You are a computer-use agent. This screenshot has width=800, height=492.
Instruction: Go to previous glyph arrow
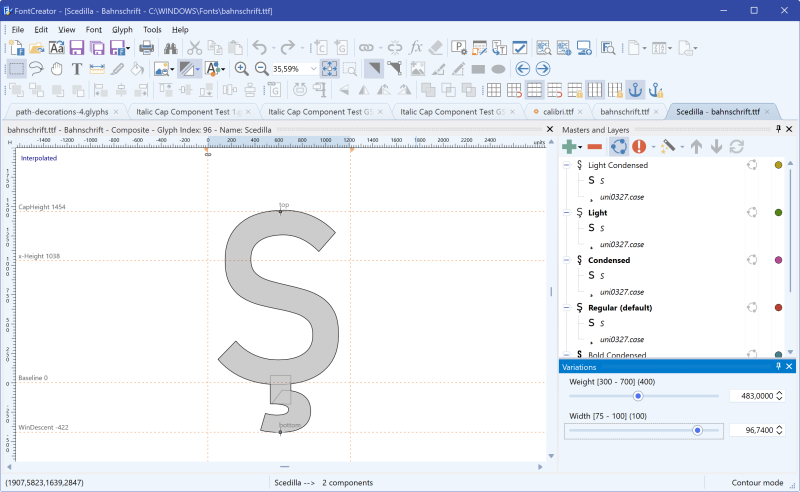point(522,68)
